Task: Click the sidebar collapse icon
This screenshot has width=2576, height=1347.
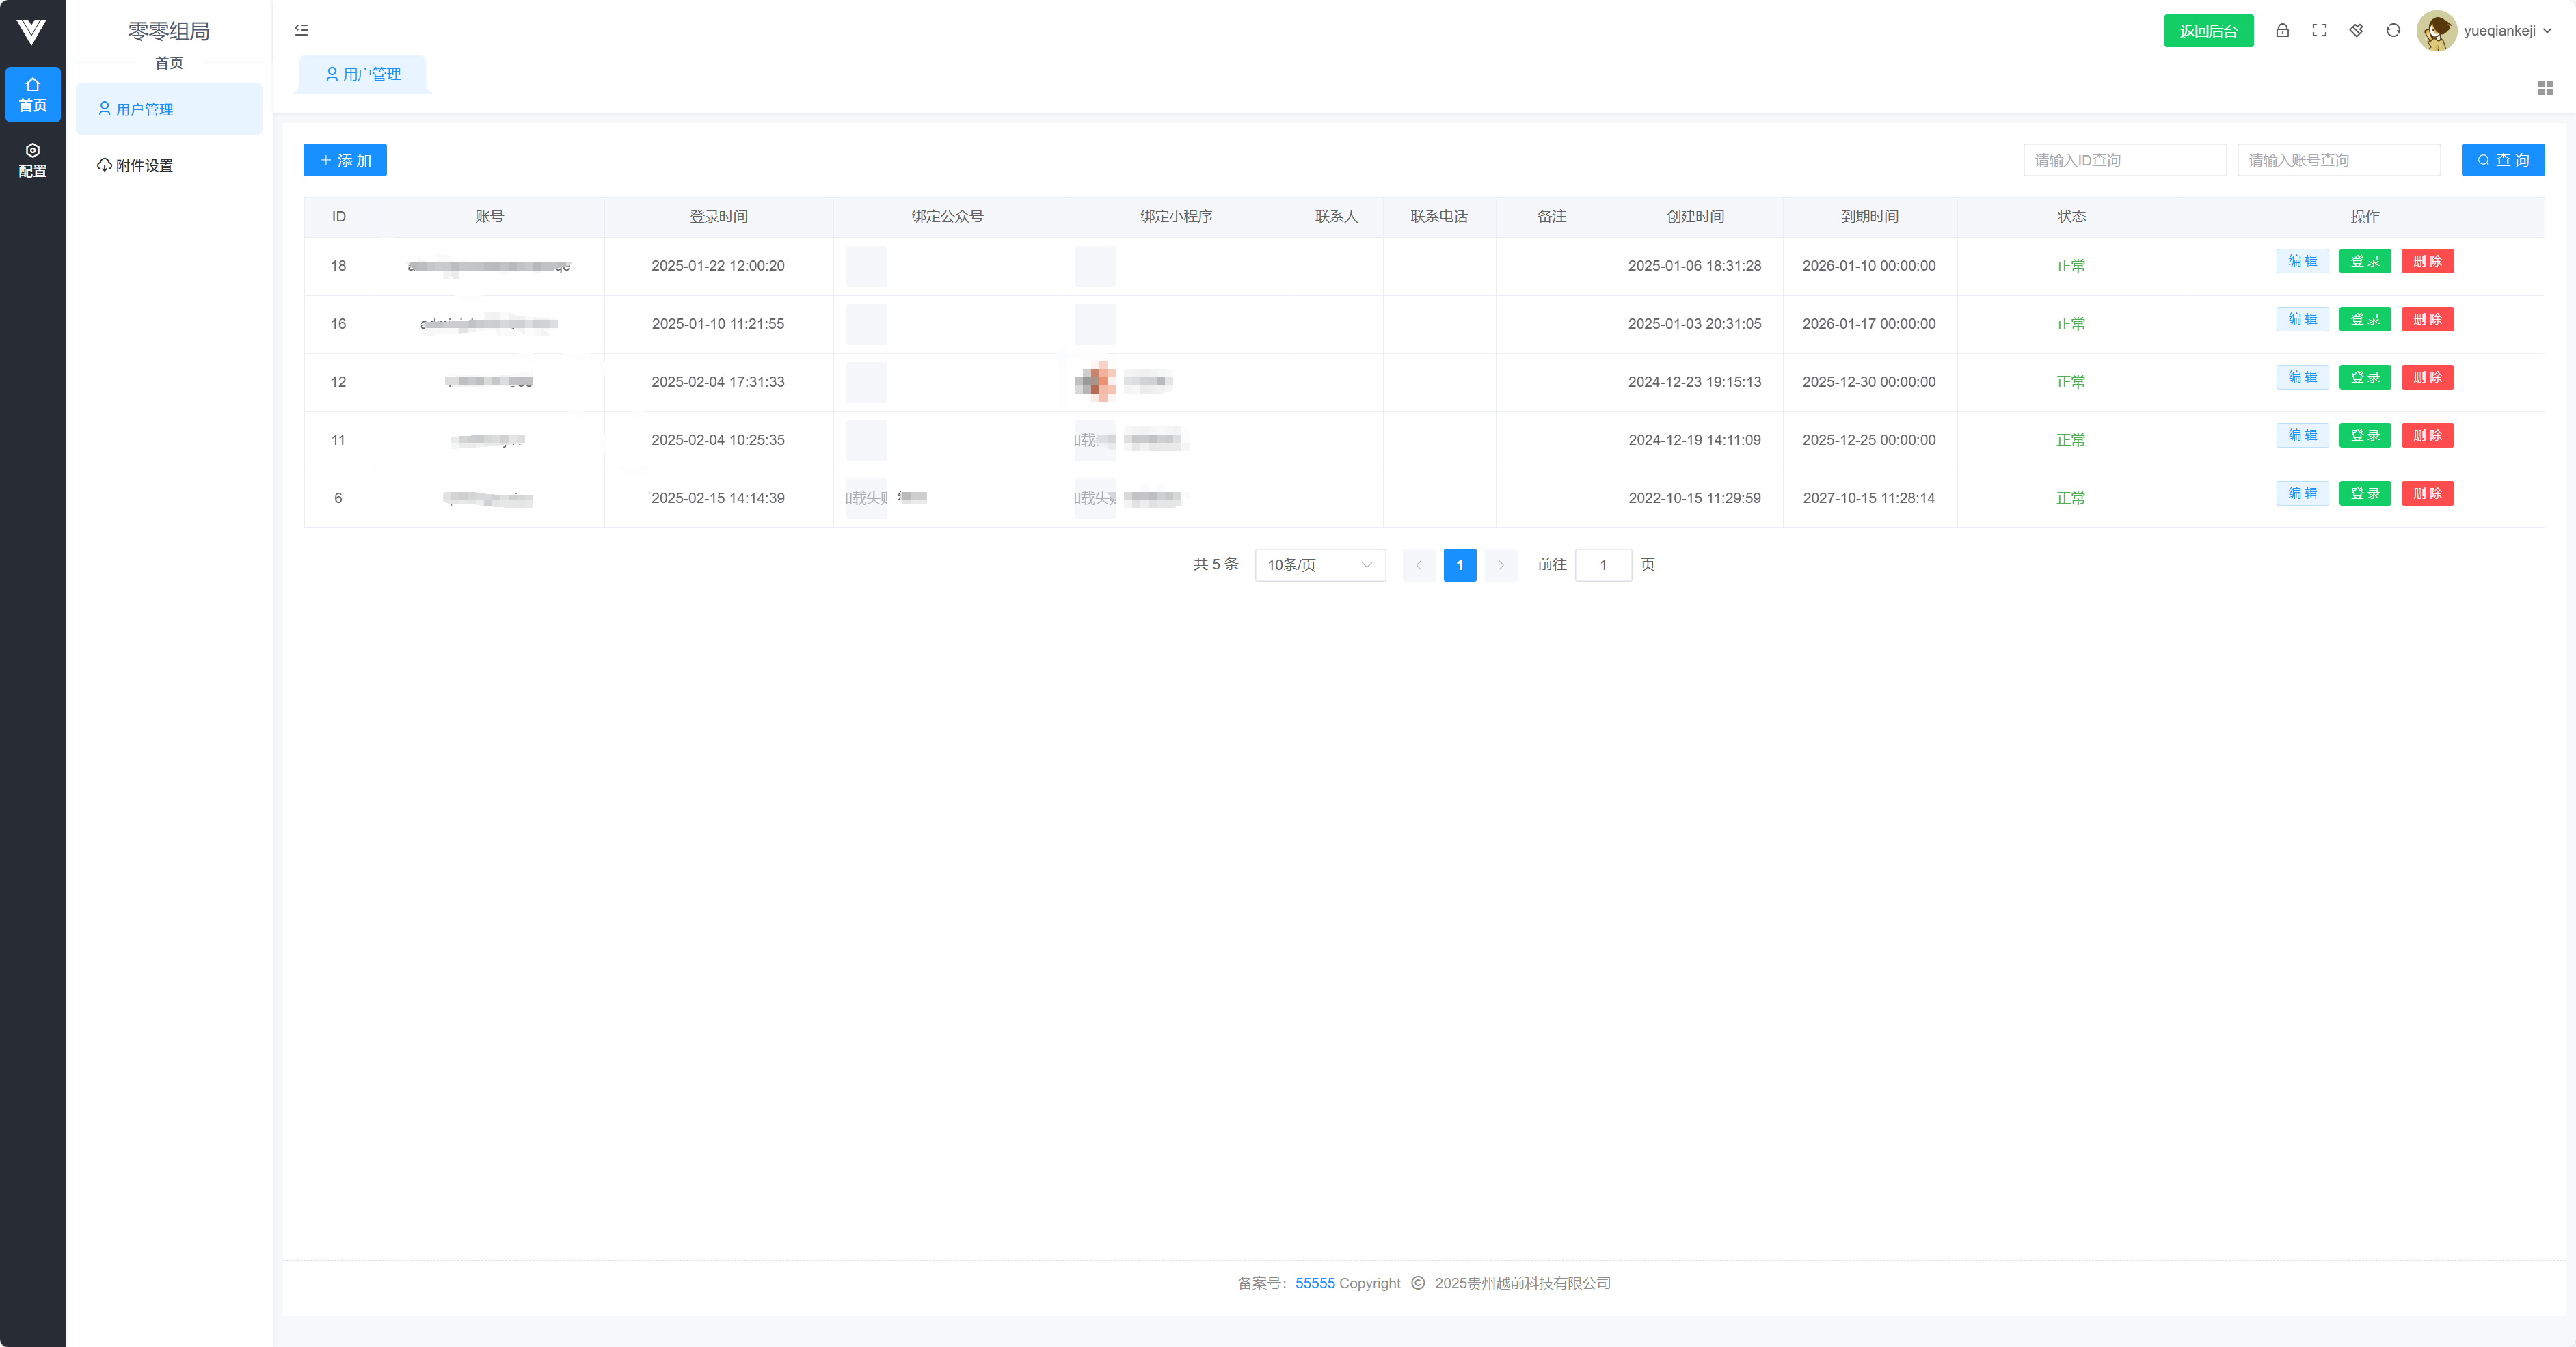Action: pos(301,30)
